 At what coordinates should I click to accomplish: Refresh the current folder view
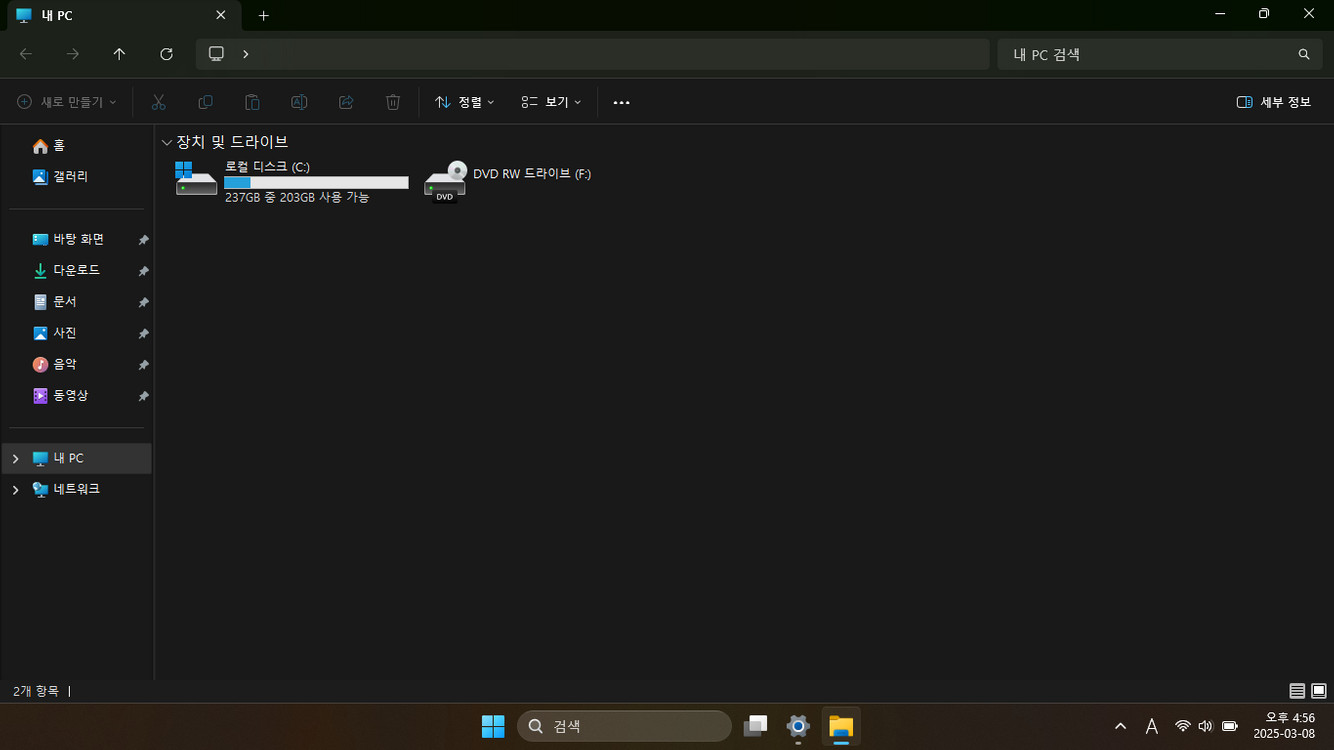(167, 54)
